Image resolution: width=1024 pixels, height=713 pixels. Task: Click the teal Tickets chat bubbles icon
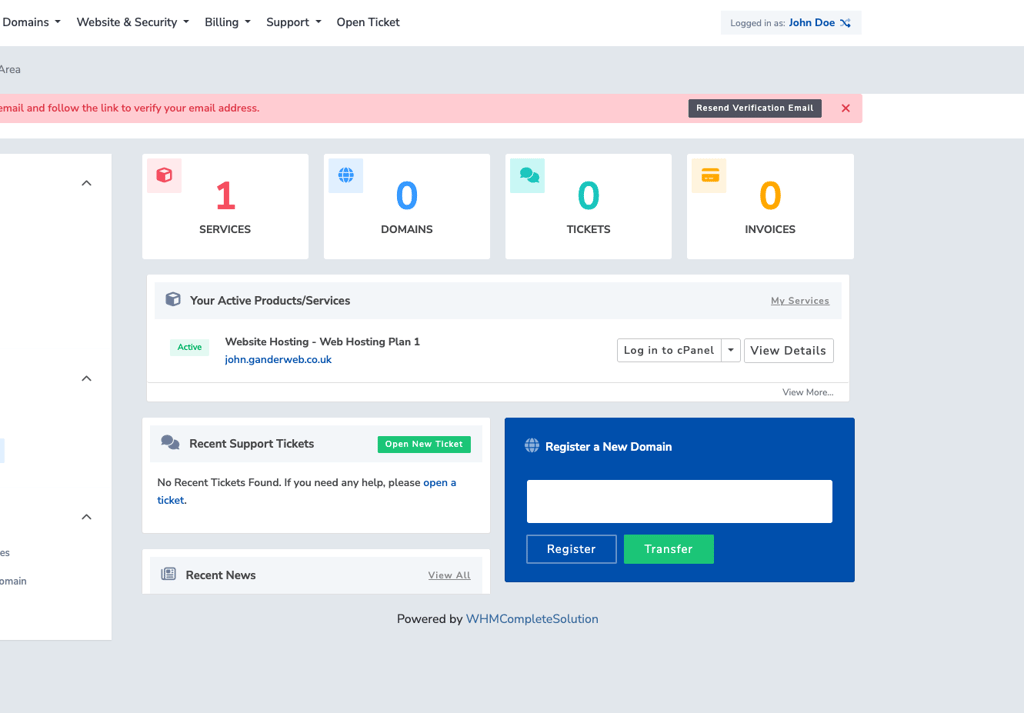(529, 175)
